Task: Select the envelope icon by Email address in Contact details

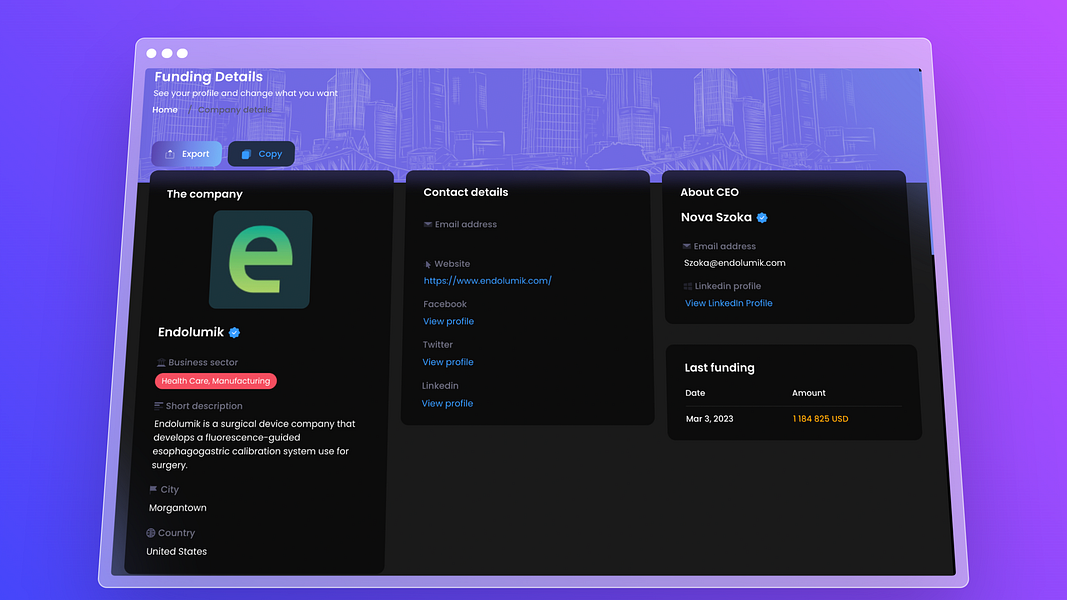Action: pyautogui.click(x=428, y=224)
